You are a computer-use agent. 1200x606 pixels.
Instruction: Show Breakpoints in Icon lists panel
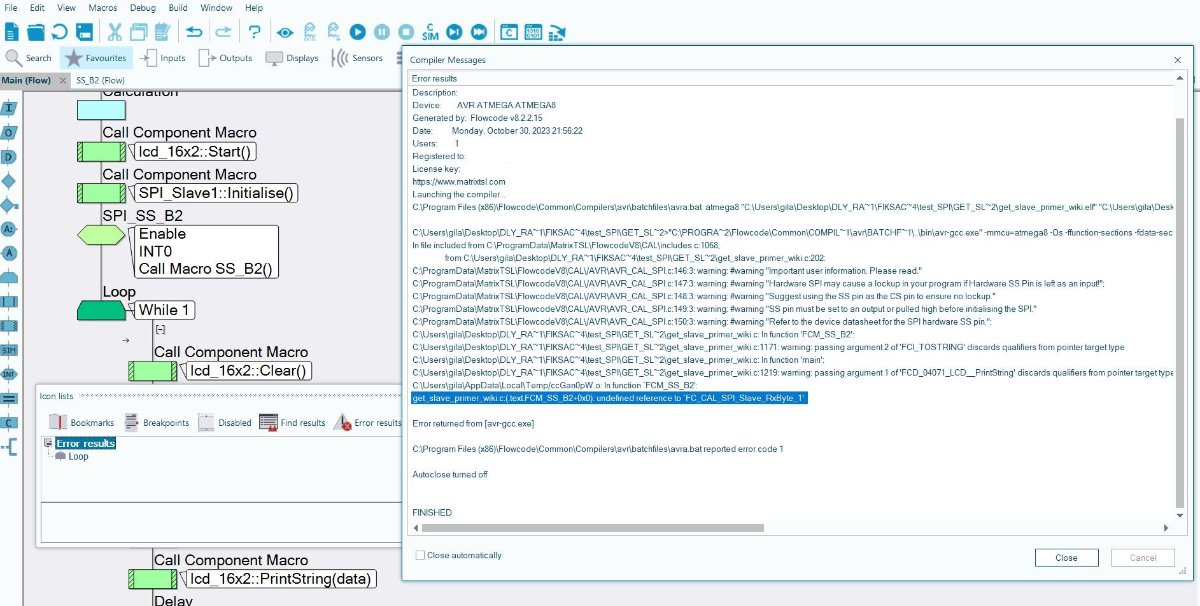[156, 423]
